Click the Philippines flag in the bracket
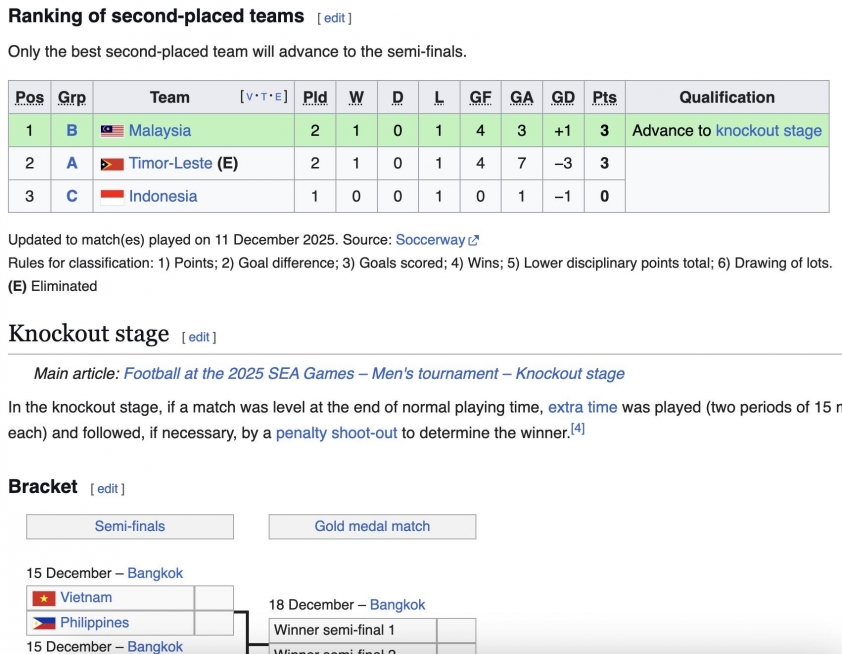The image size is (842, 654). pos(43,623)
